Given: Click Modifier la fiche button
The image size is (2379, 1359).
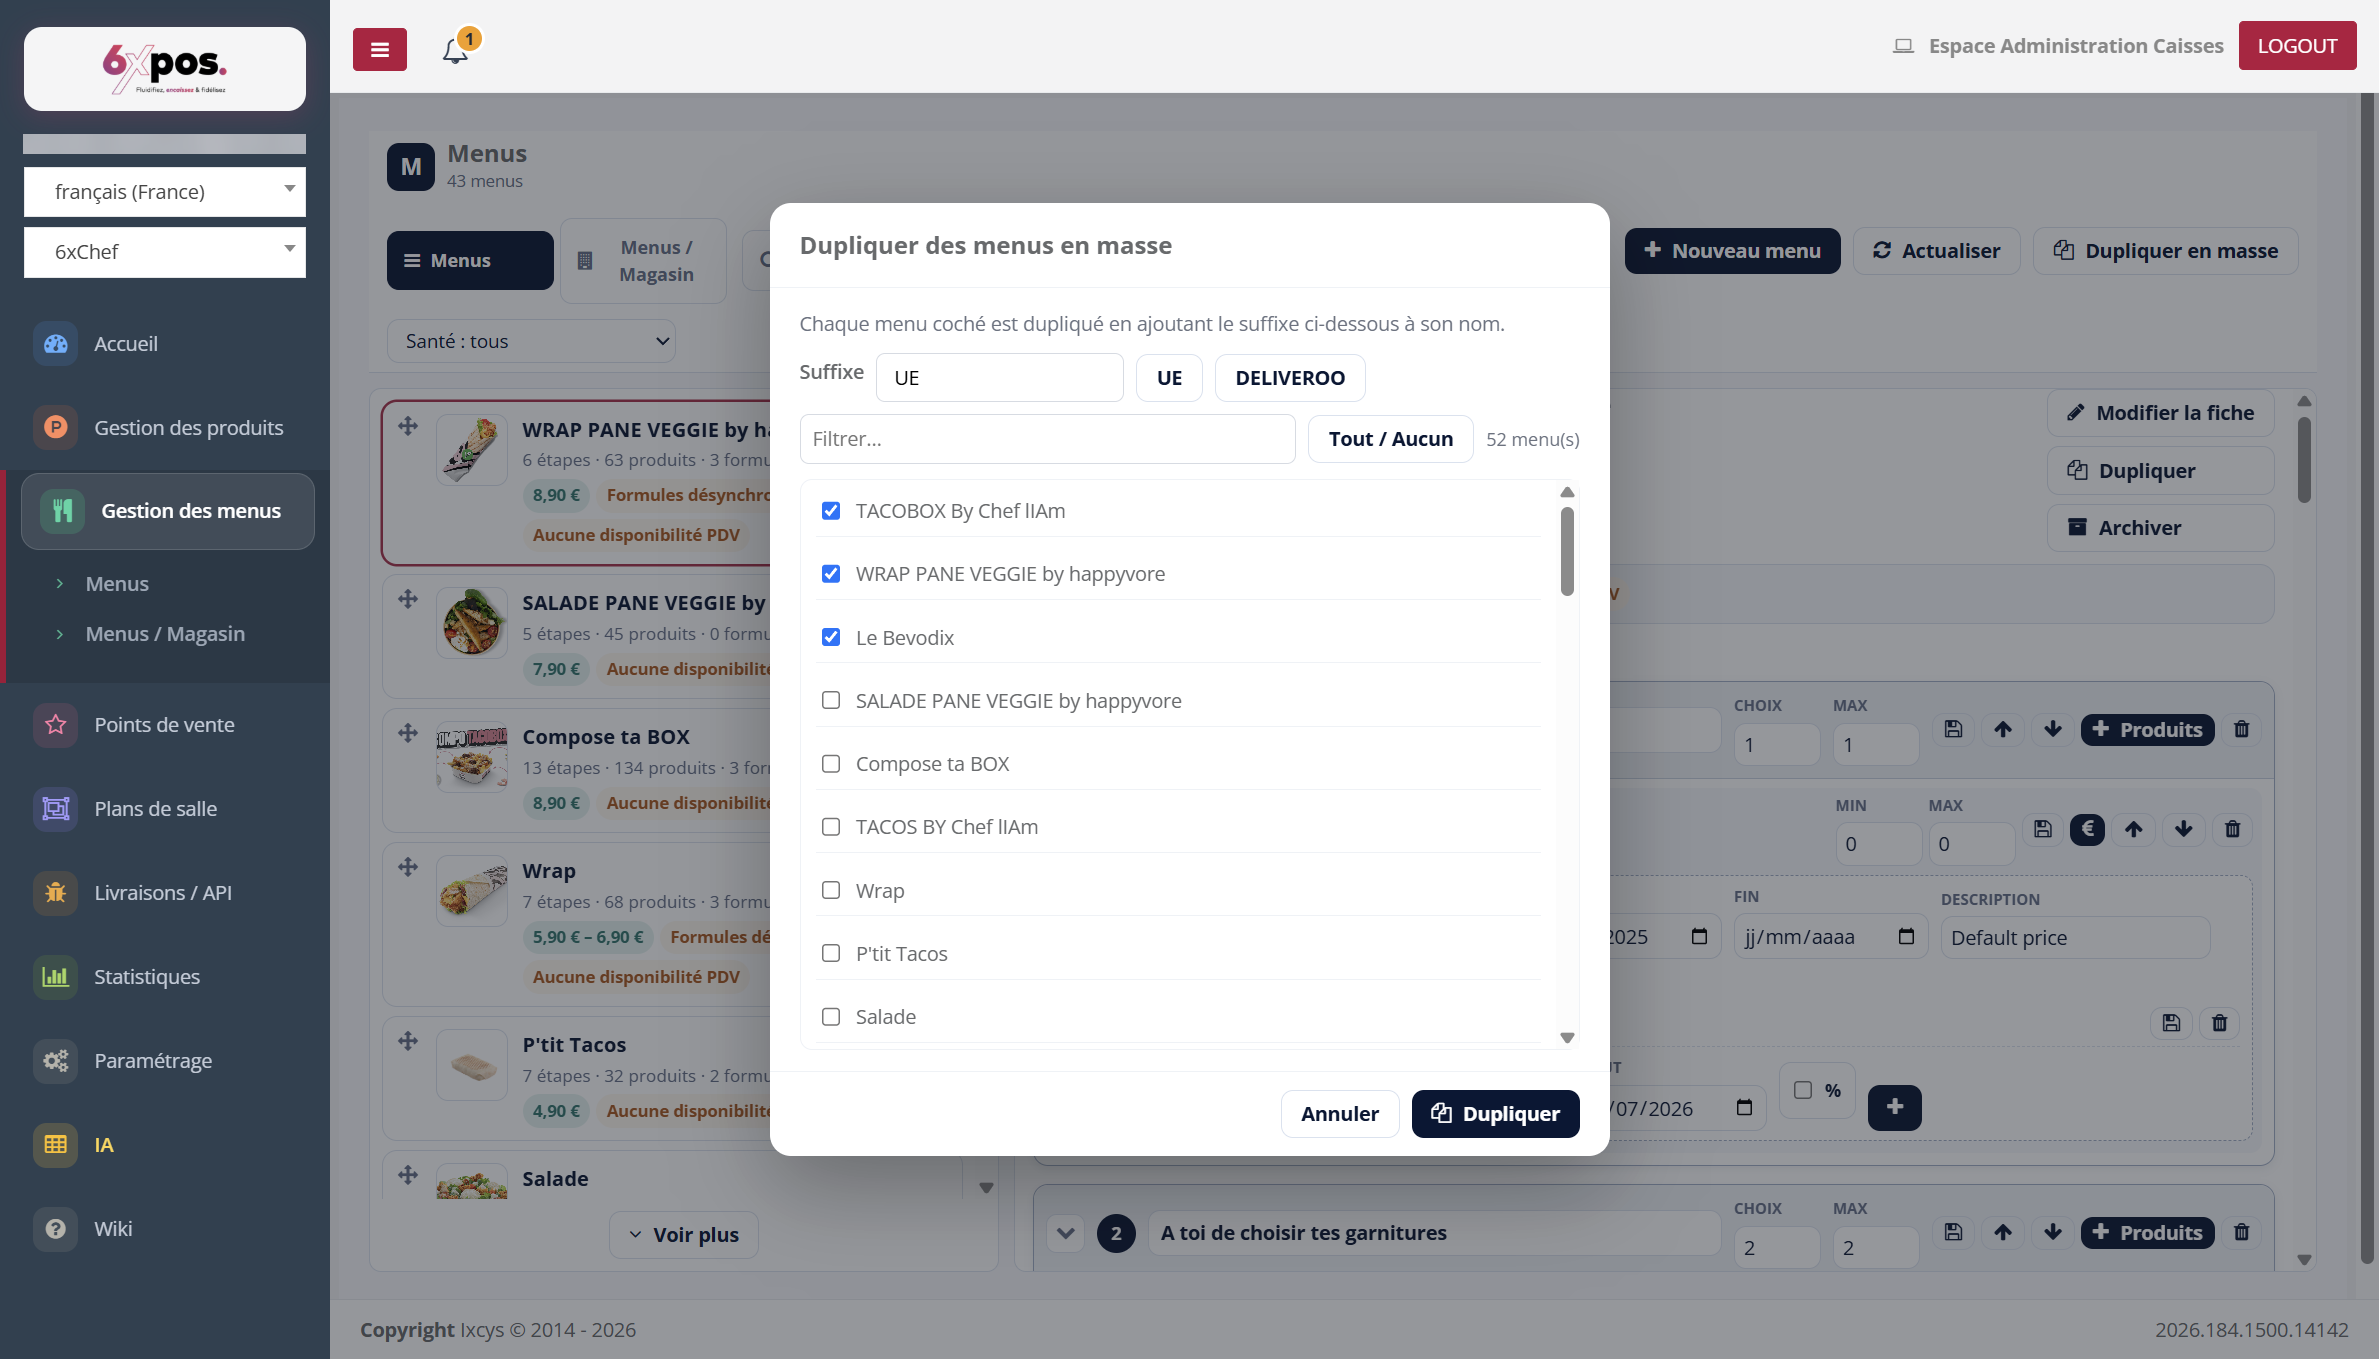Looking at the screenshot, I should [2161, 413].
